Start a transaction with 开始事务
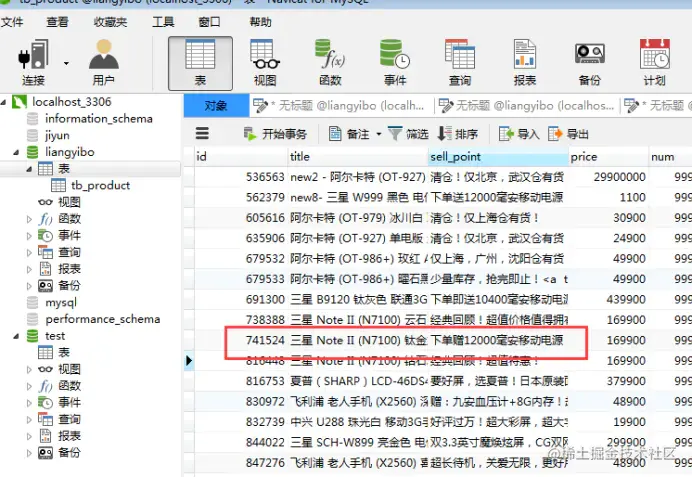This screenshot has height=477, width=692. pyautogui.click(x=275, y=134)
